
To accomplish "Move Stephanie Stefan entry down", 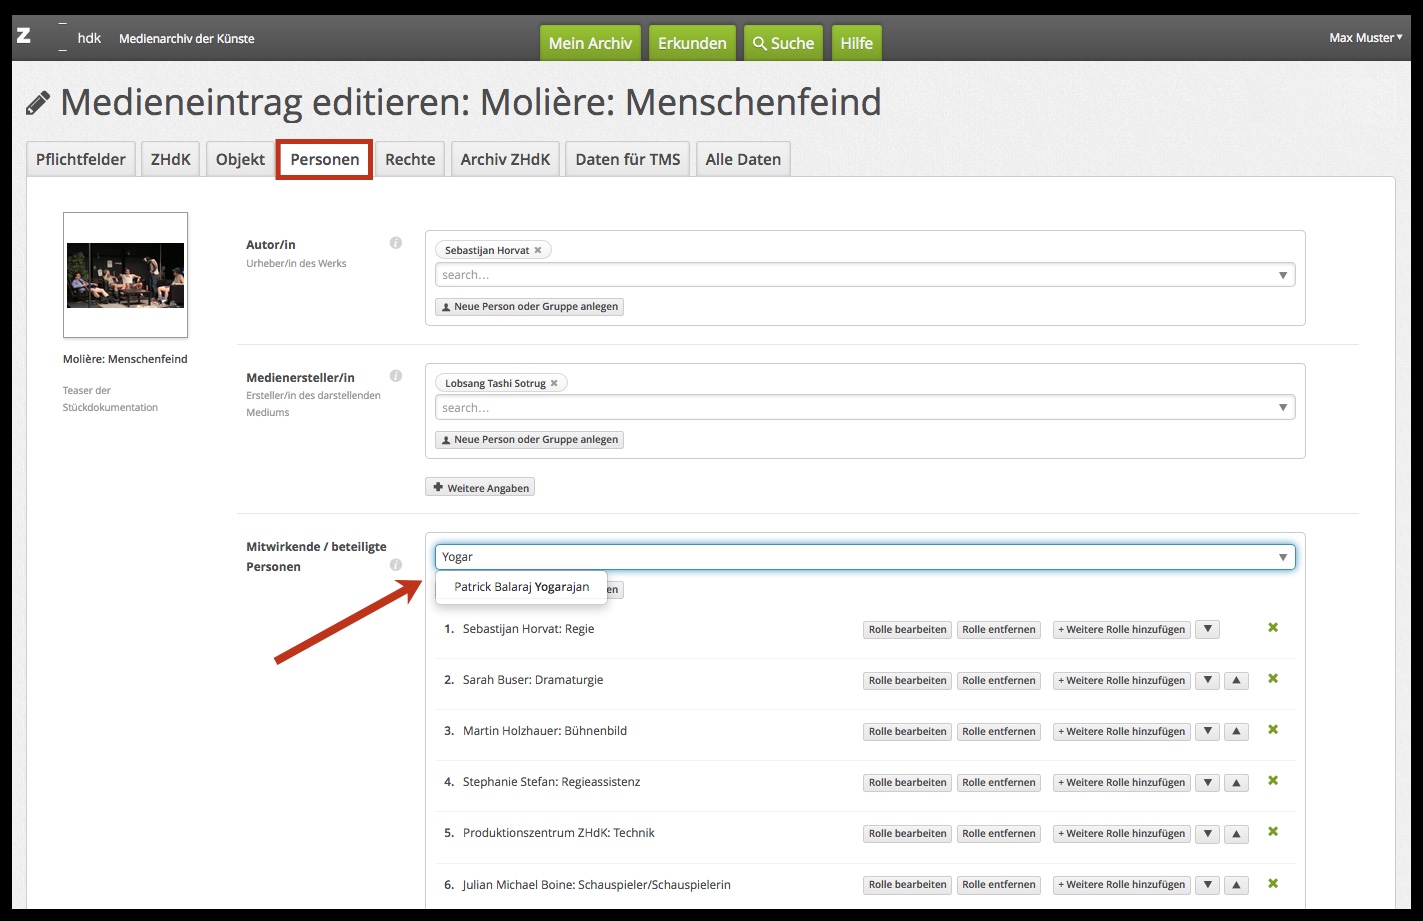I will (x=1208, y=783).
